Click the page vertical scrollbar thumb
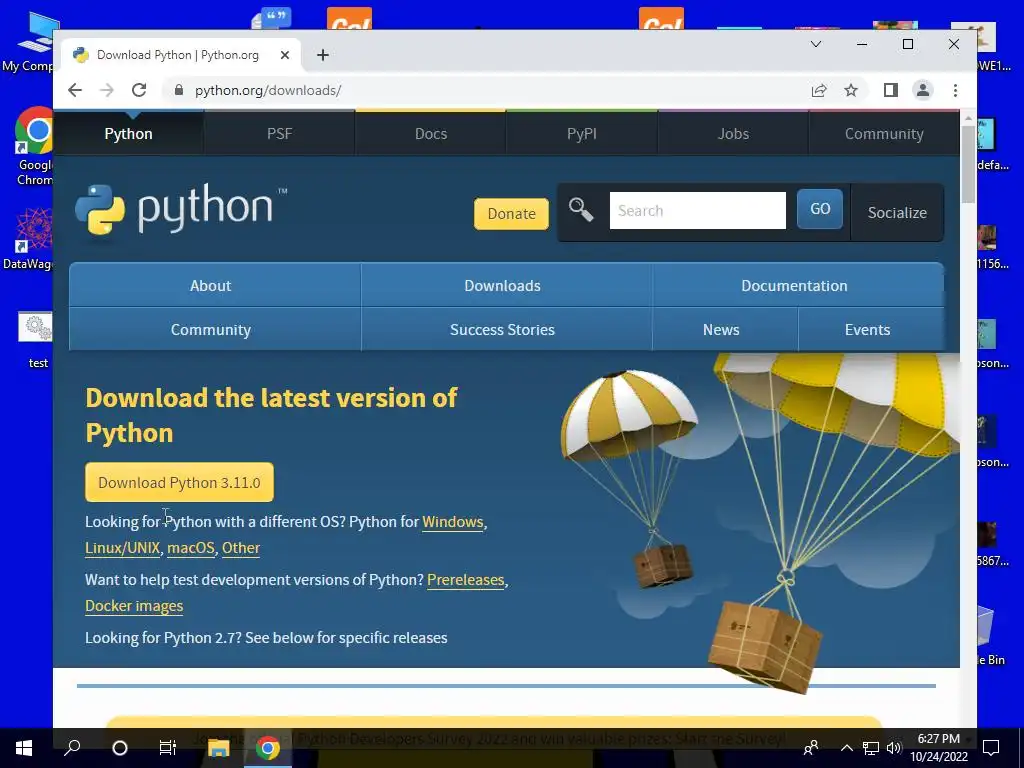This screenshot has width=1024, height=768. (x=968, y=163)
